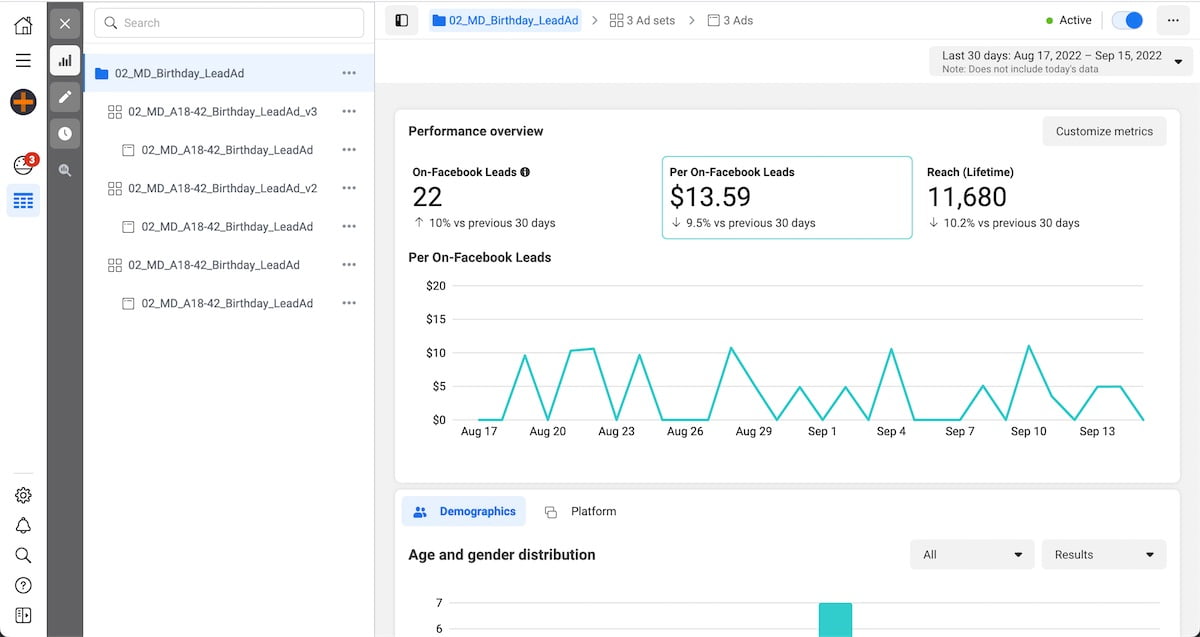The height and width of the screenshot is (637, 1200).
Task: Click the Customize metrics button
Action: pos(1104,131)
